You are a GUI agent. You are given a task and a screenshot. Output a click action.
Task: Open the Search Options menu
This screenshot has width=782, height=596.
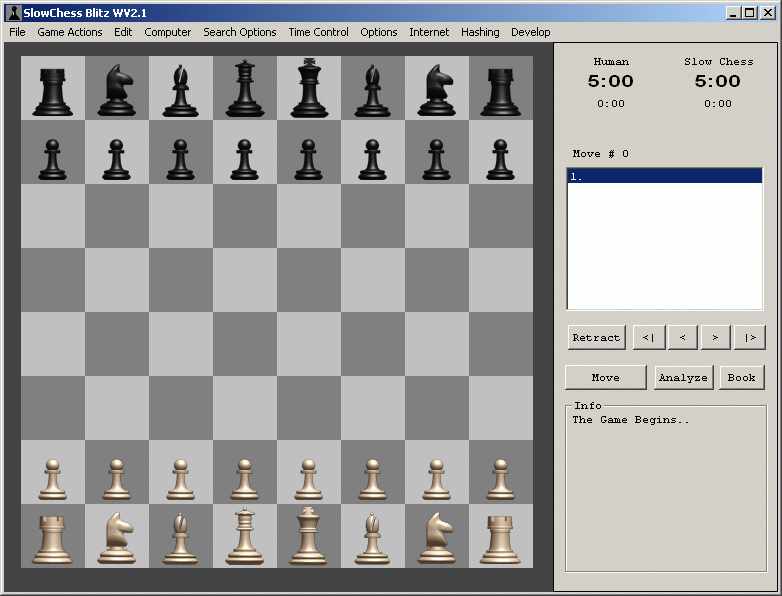coord(239,32)
